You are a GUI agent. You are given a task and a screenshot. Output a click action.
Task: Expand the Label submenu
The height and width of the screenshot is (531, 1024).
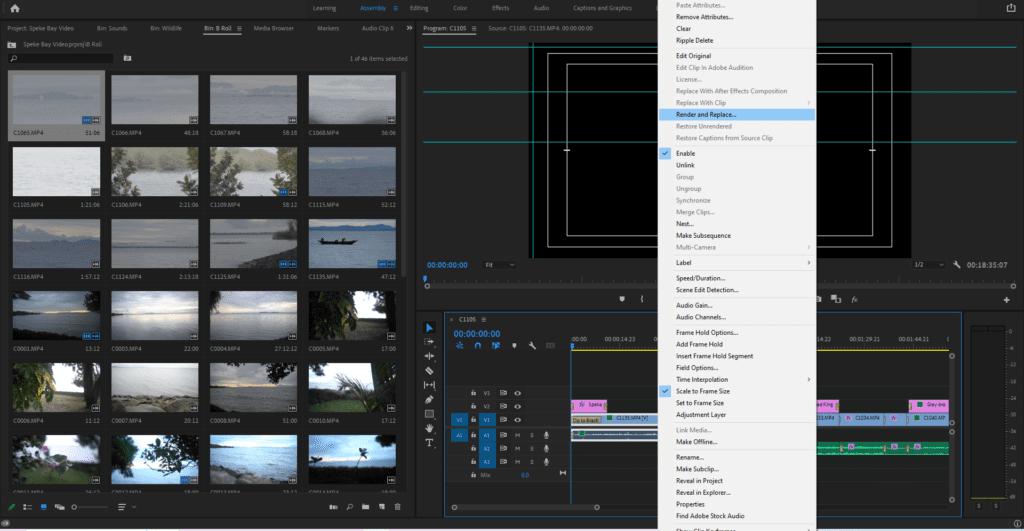pos(737,263)
